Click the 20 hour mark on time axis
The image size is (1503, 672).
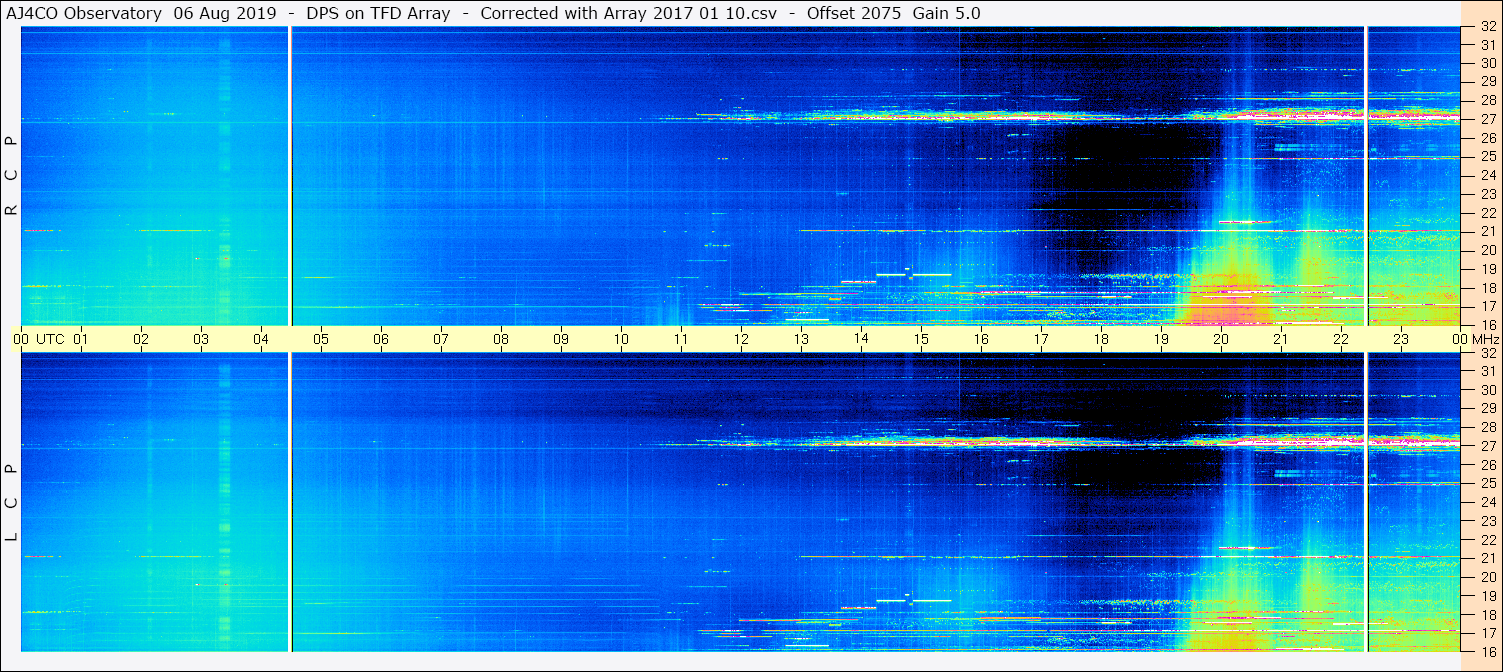[x=1221, y=339]
